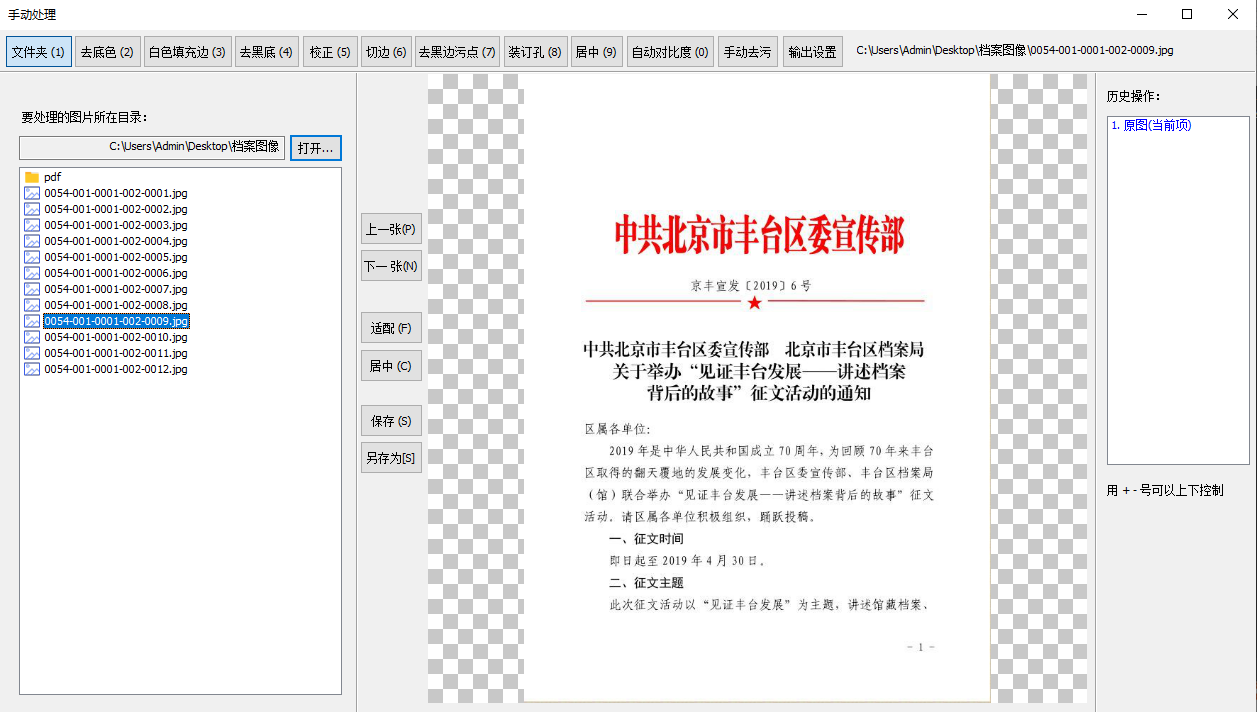1257x712 pixels.
Task: Click image icon of 0054-001-0001-002-0012.jpg
Action: [x=32, y=369]
